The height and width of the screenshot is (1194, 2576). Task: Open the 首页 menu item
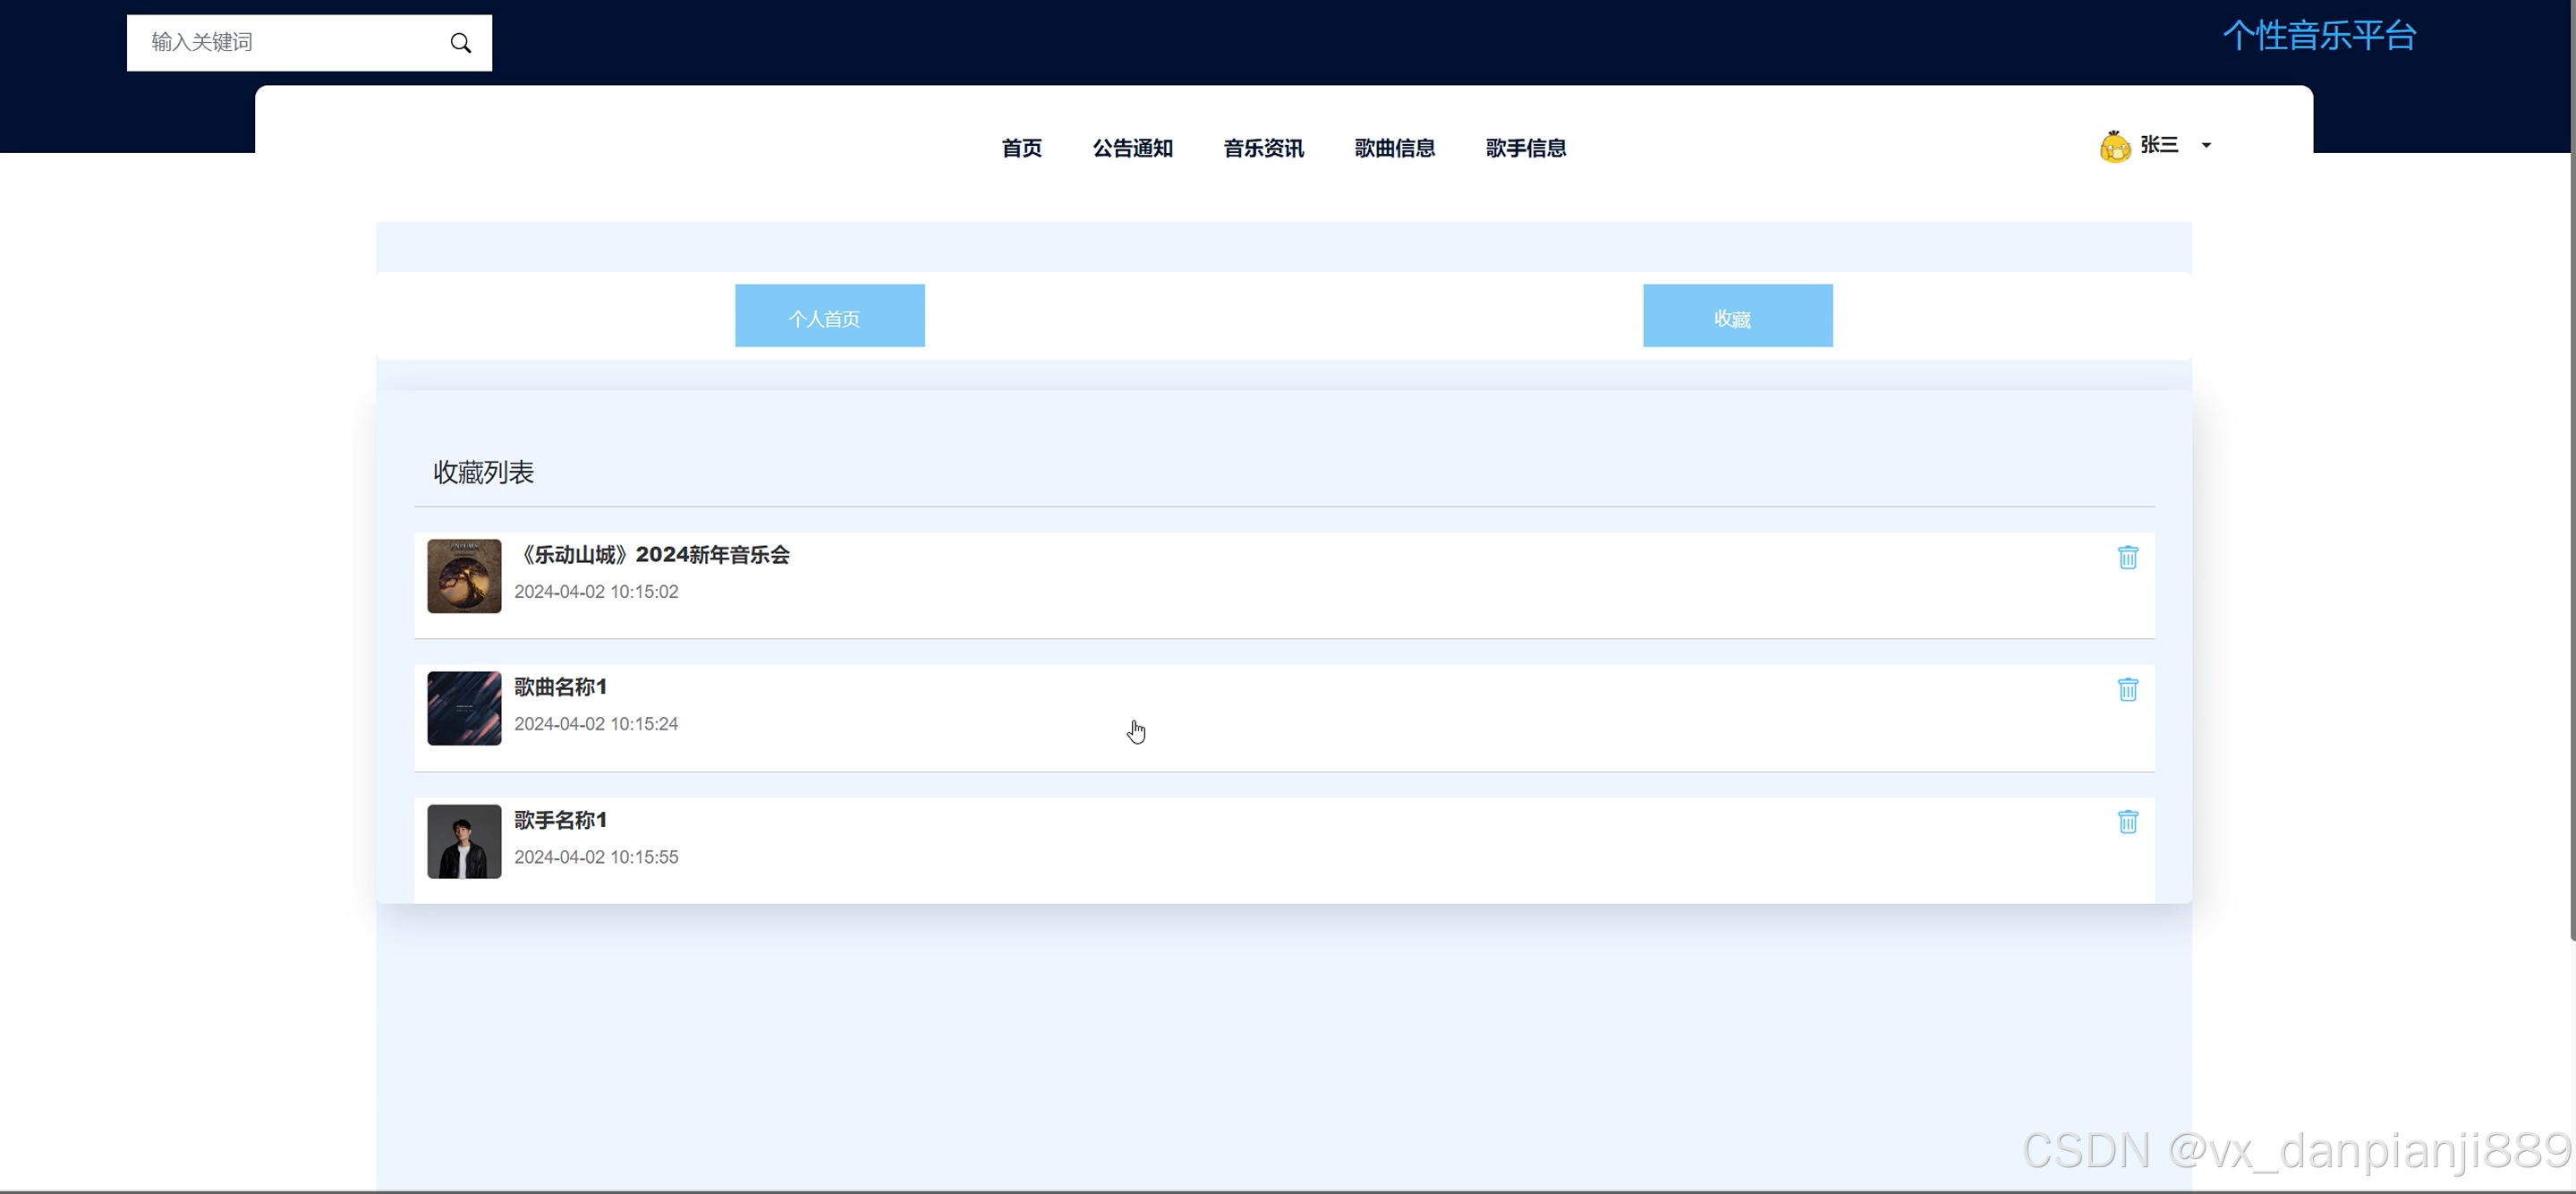(x=1021, y=148)
